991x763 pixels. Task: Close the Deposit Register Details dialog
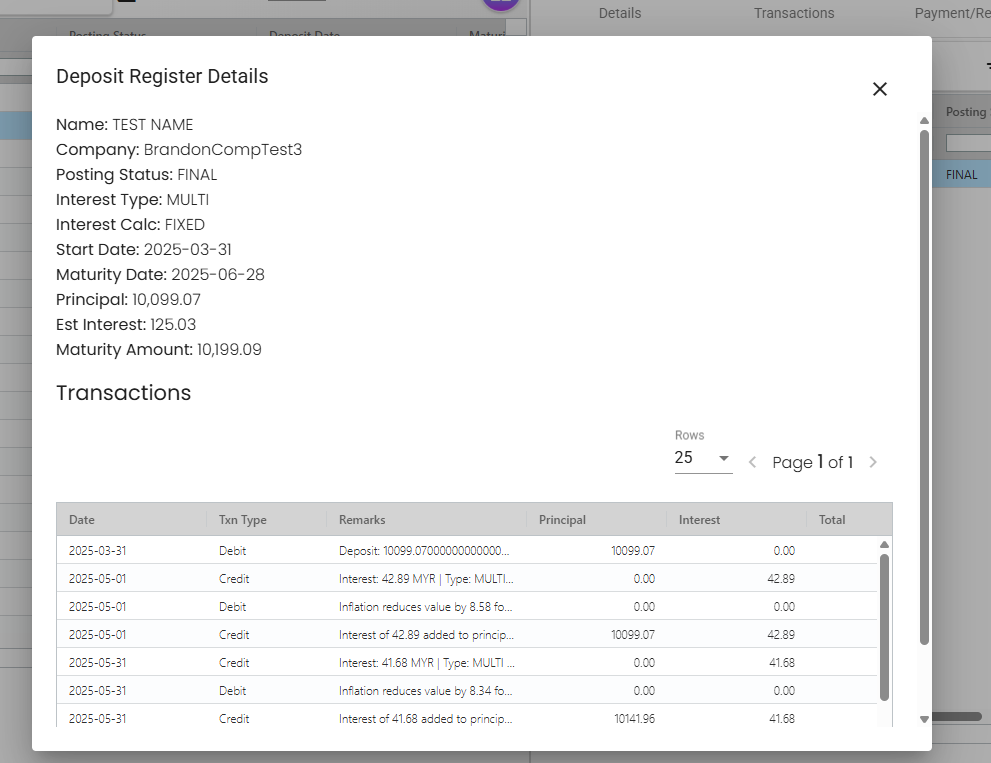[x=879, y=88]
